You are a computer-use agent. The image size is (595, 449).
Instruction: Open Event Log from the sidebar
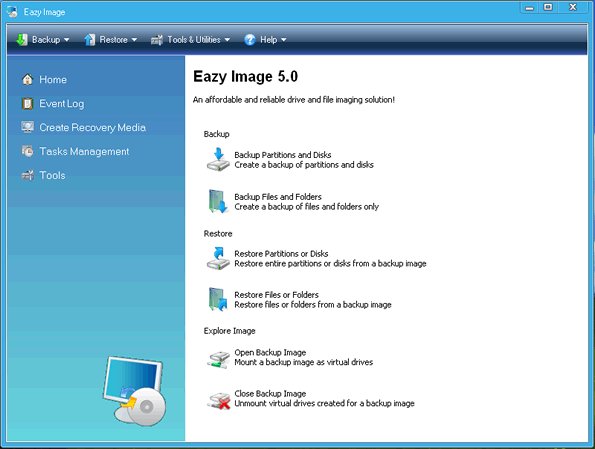[62, 104]
